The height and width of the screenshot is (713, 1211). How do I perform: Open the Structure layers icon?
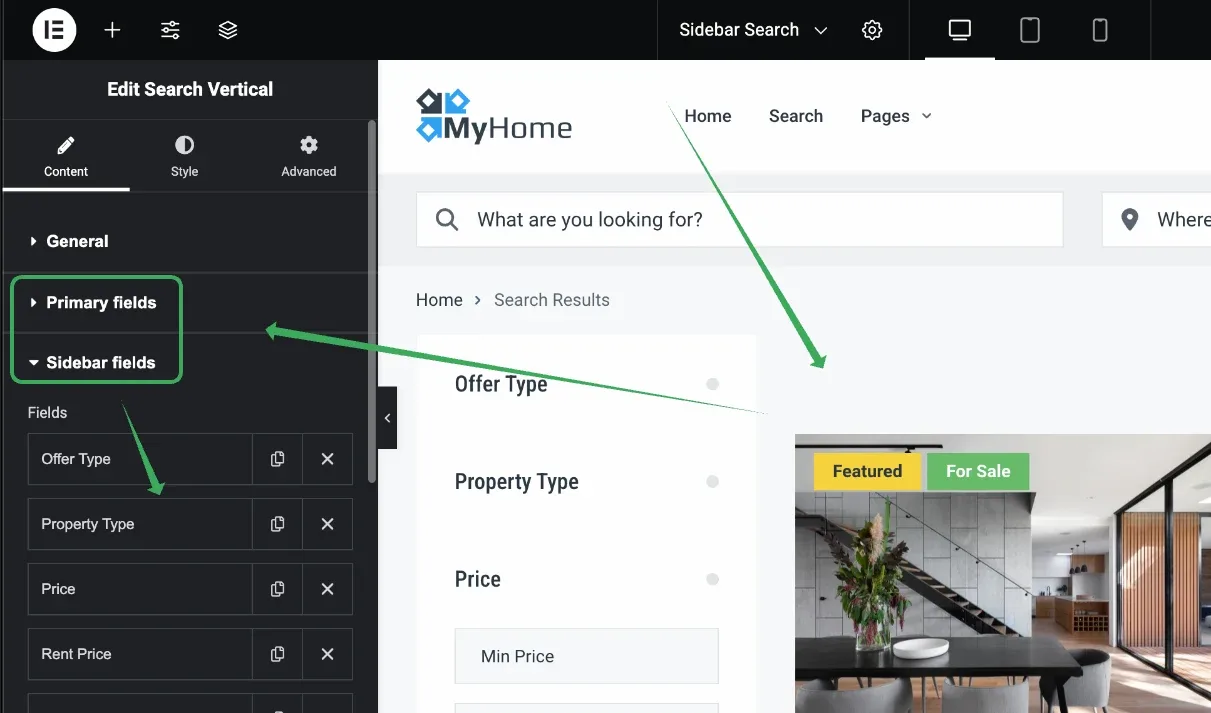[x=228, y=30]
